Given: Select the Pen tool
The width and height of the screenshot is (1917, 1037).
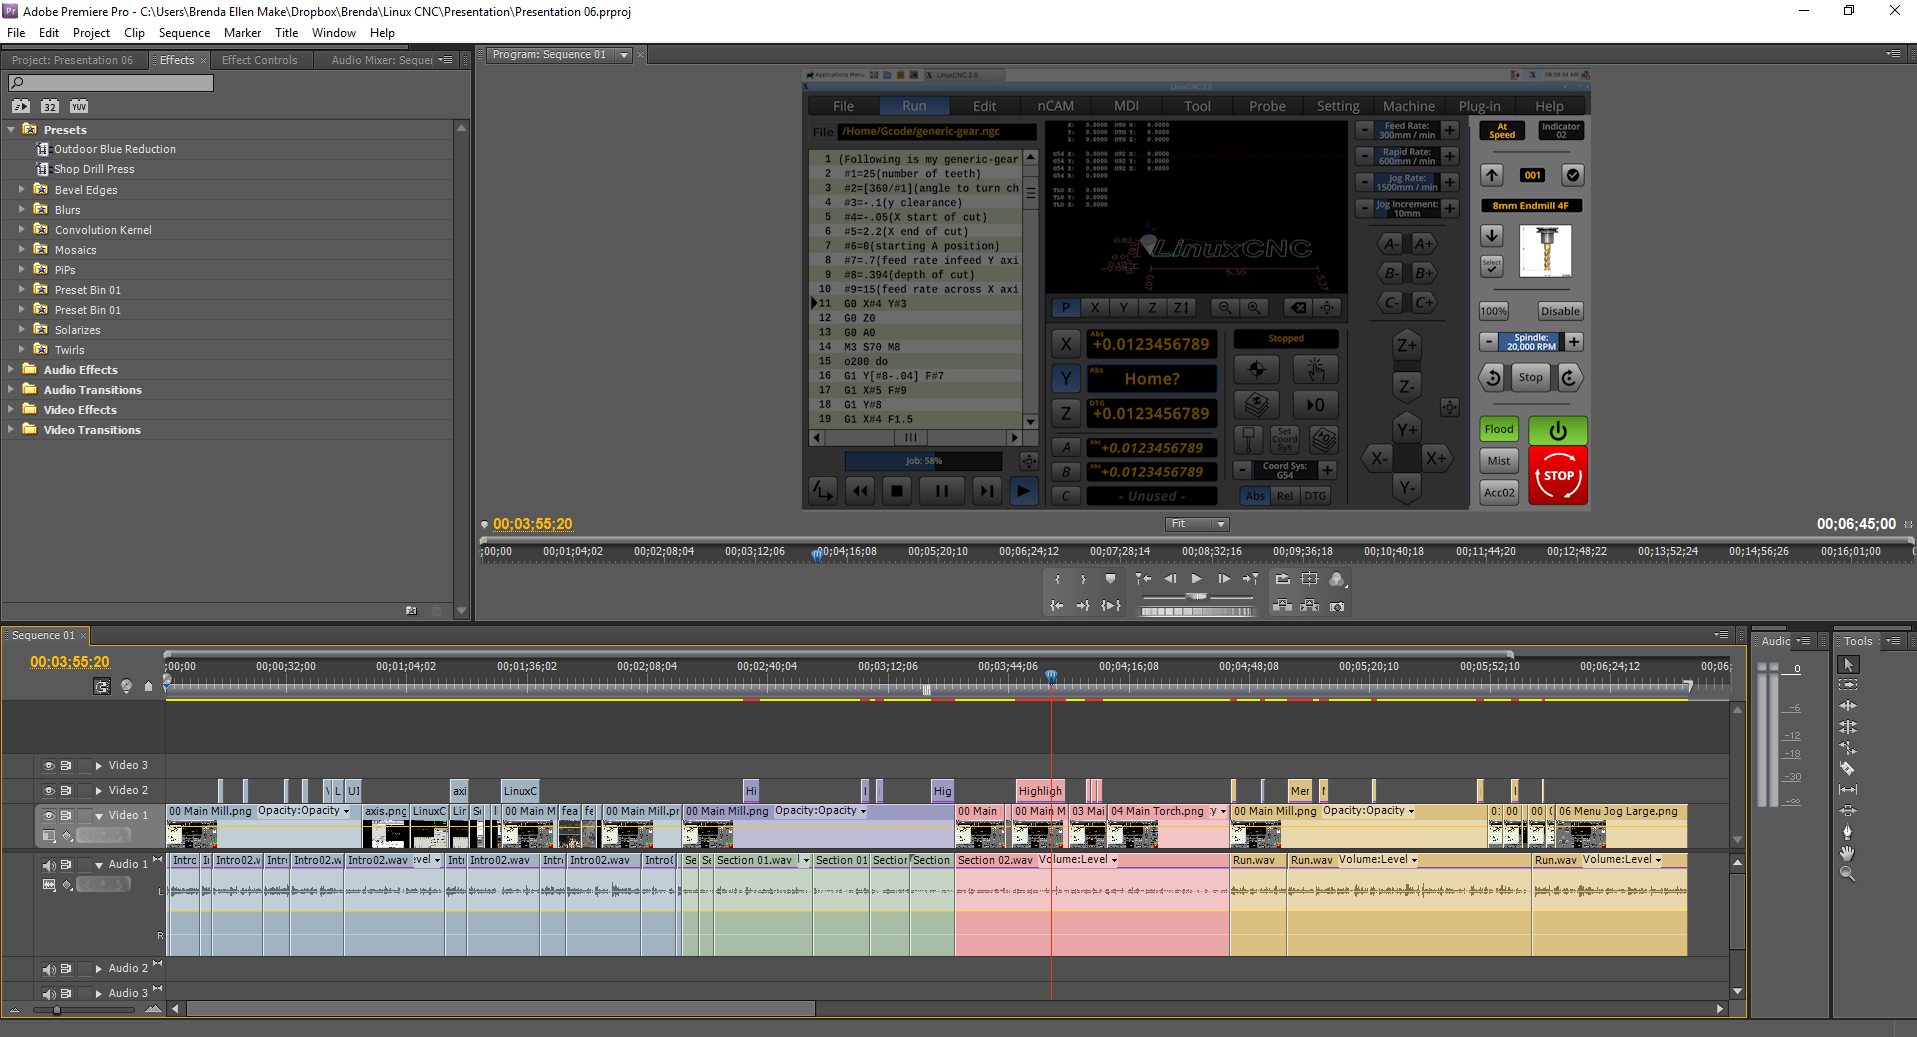Looking at the screenshot, I should 1848,832.
